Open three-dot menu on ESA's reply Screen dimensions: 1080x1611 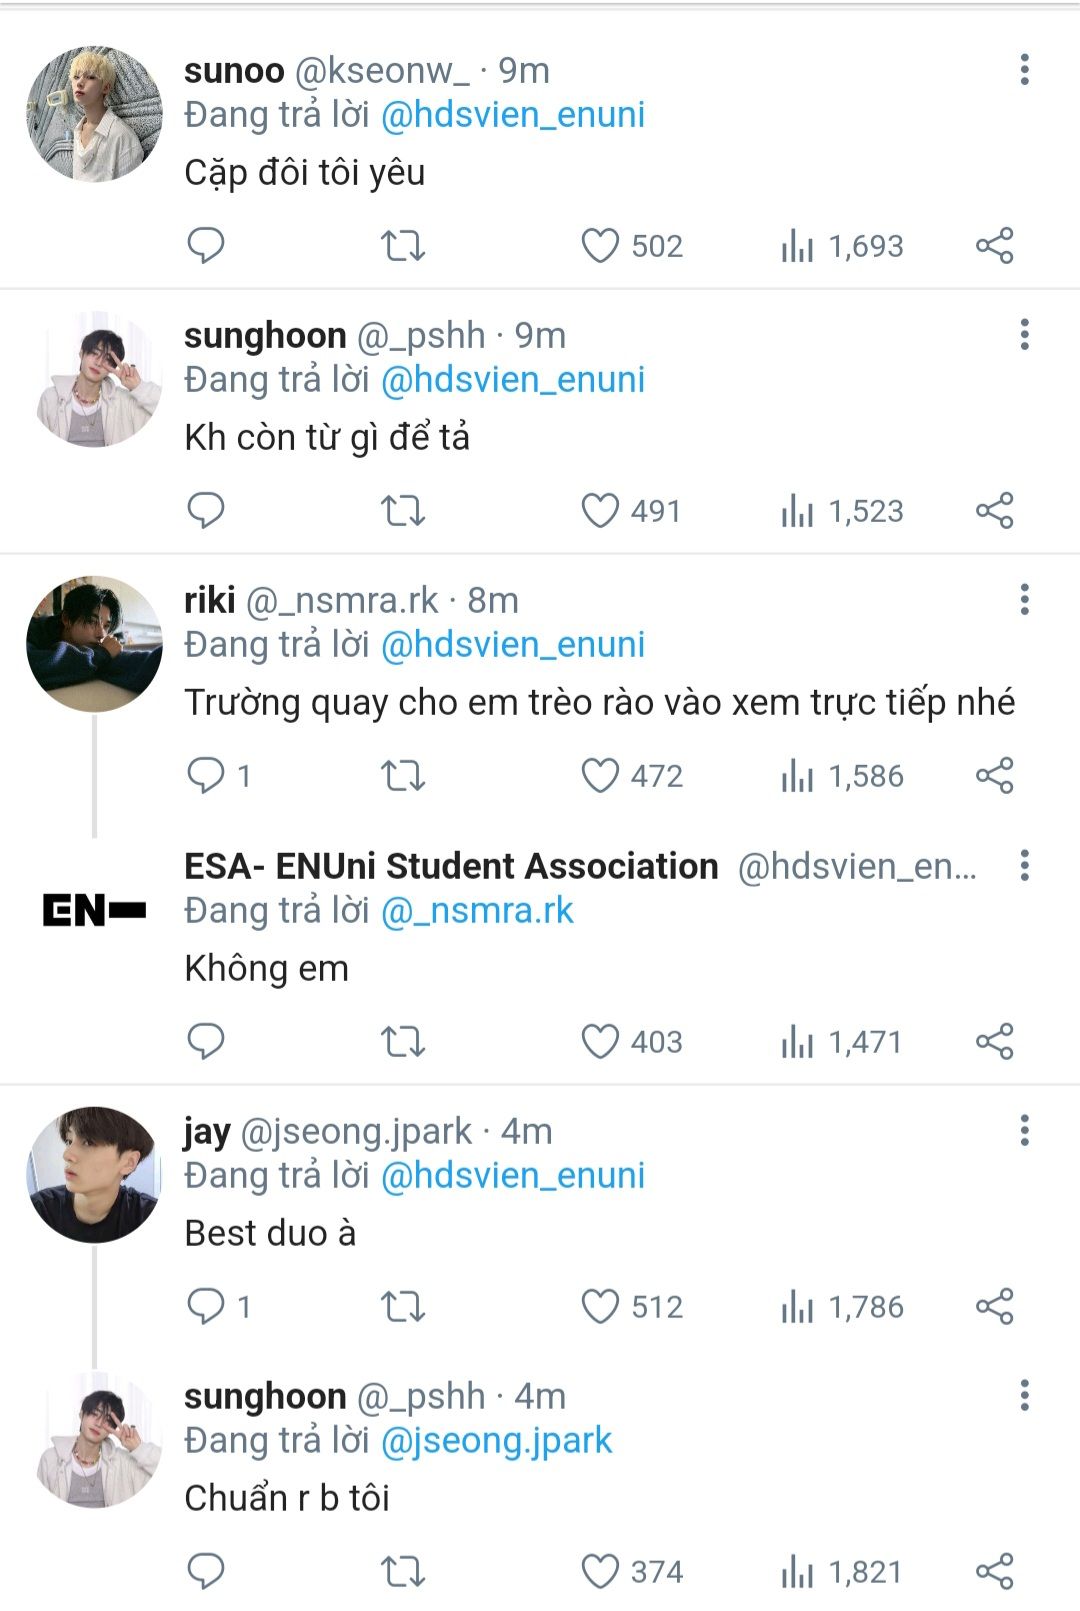pyautogui.click(x=1024, y=866)
